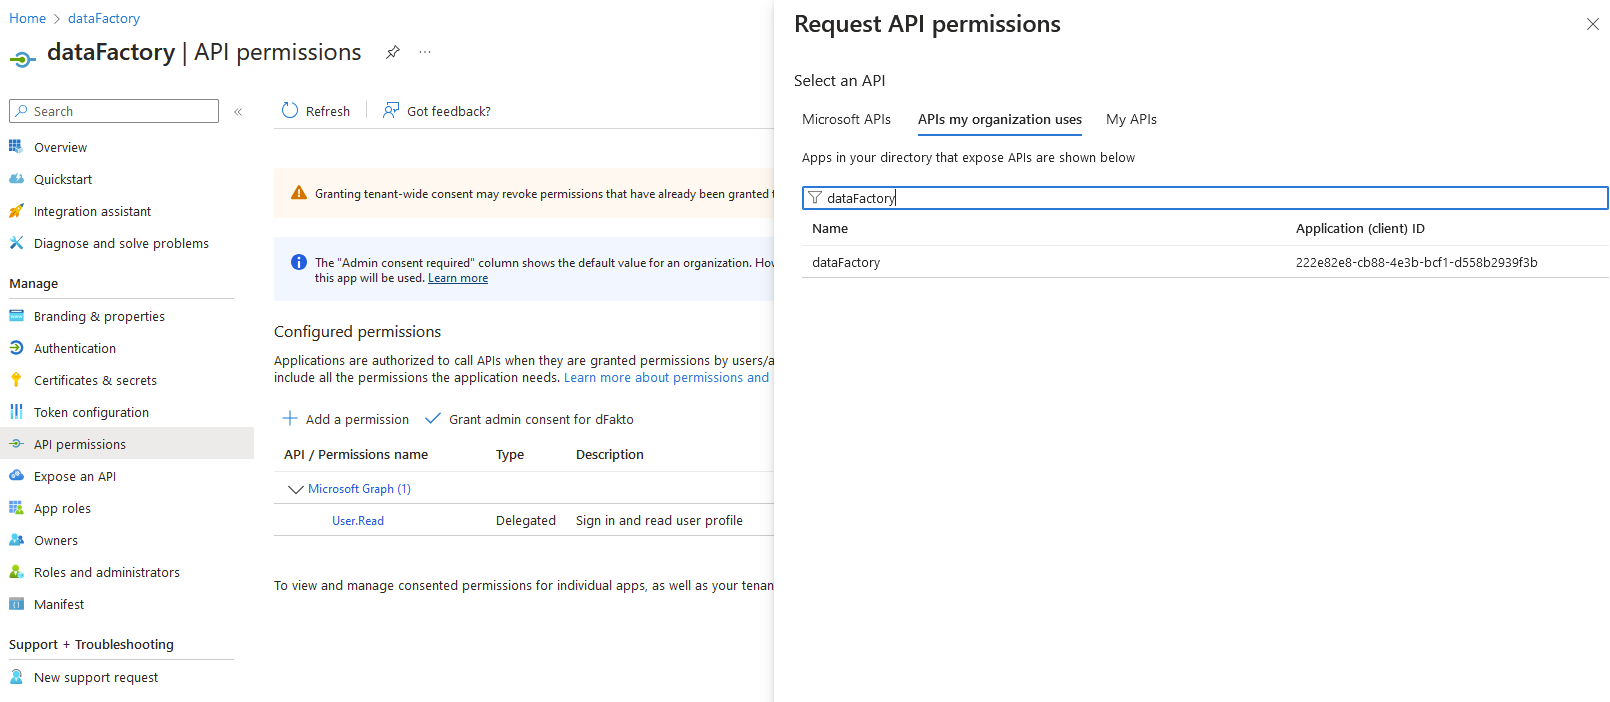
Task: Click Add a permission plus icon
Action: pos(290,419)
